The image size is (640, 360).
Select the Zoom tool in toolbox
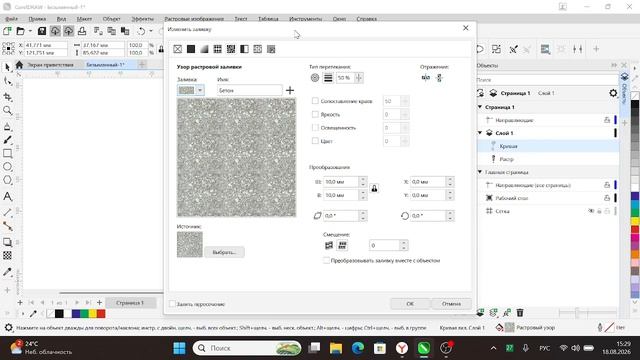point(7,111)
